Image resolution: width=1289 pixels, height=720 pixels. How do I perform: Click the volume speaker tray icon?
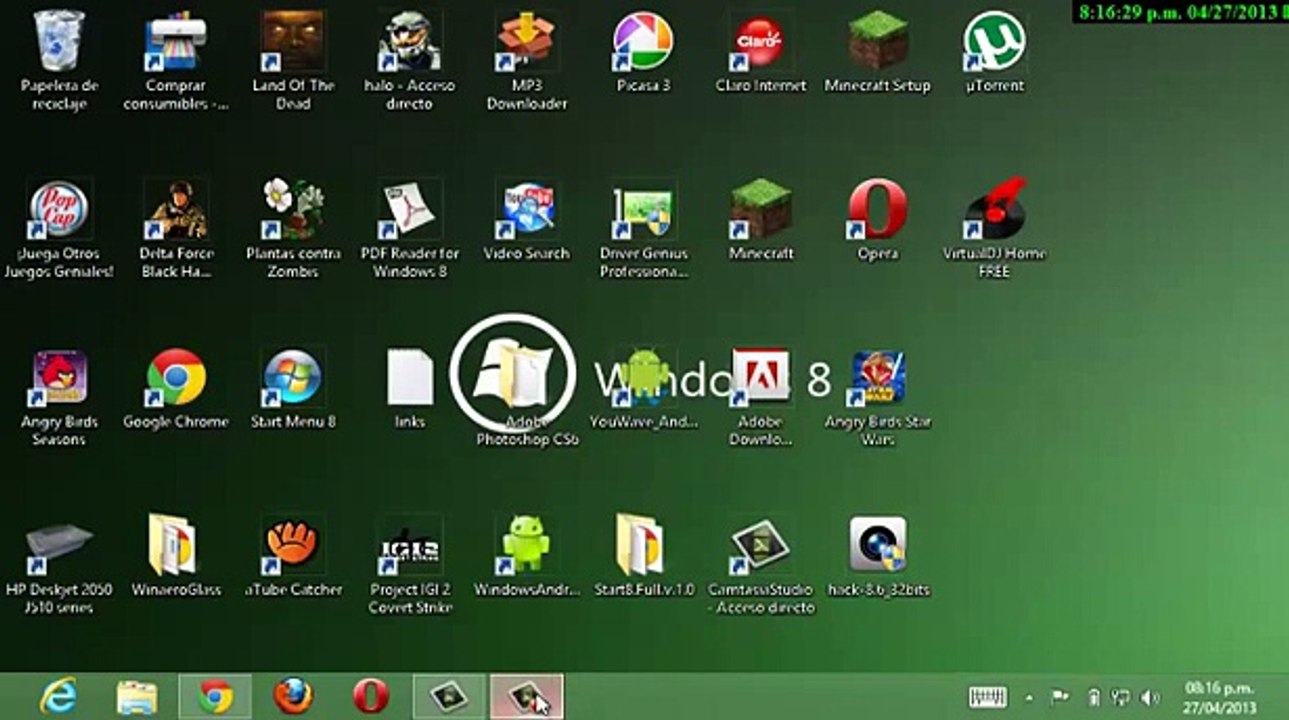[1150, 697]
